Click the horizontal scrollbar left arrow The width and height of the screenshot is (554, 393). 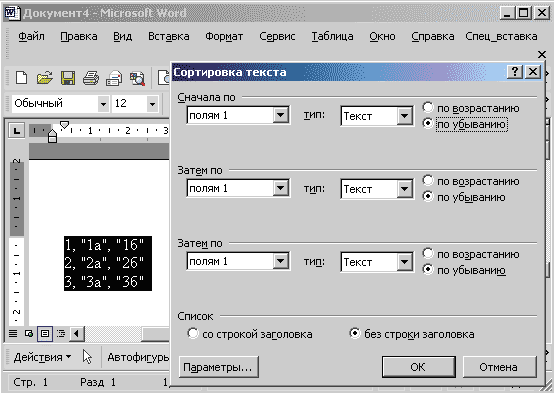tap(77, 333)
